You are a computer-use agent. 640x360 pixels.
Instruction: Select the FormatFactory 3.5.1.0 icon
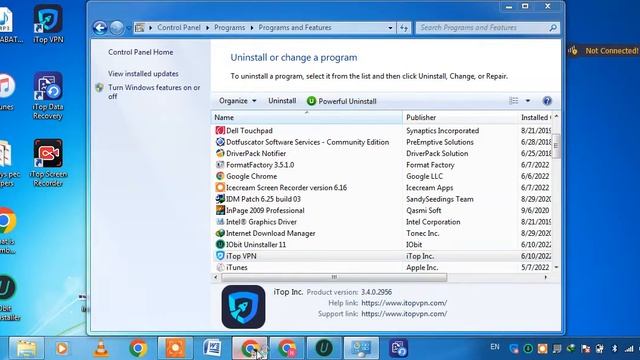(220, 165)
